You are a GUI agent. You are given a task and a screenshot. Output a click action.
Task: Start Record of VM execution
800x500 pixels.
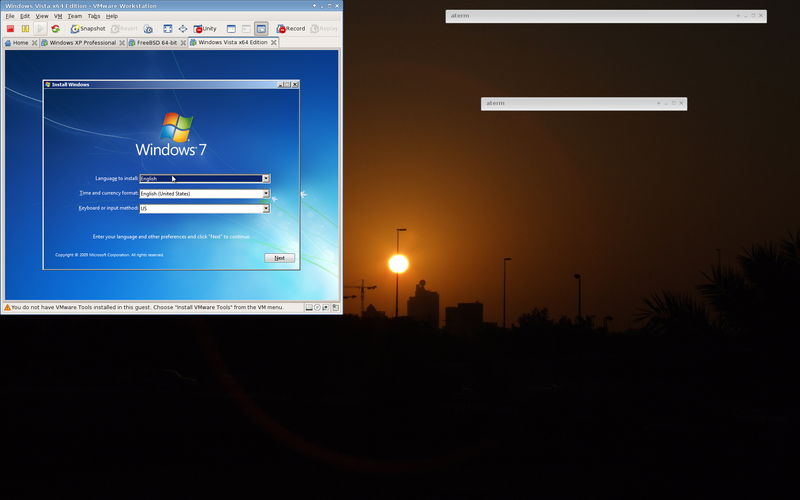(291, 29)
